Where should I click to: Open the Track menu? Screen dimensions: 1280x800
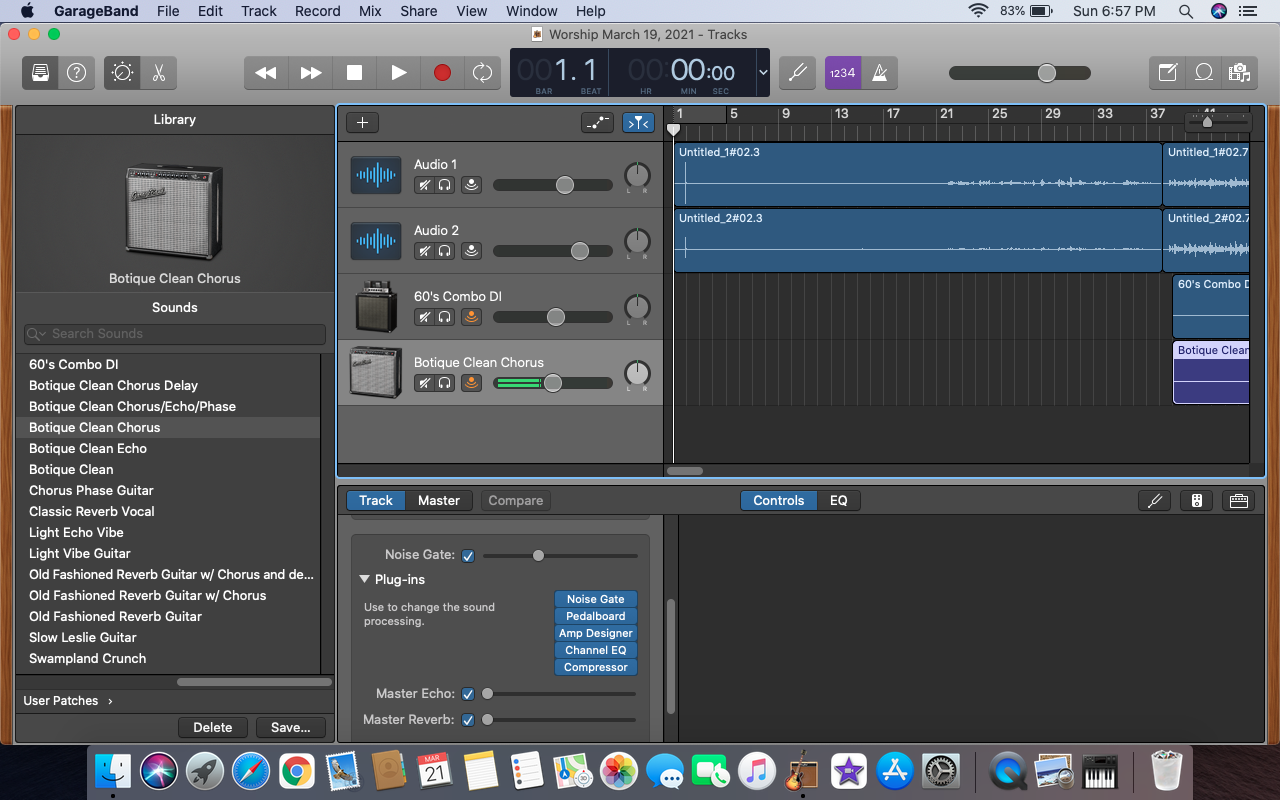click(259, 11)
